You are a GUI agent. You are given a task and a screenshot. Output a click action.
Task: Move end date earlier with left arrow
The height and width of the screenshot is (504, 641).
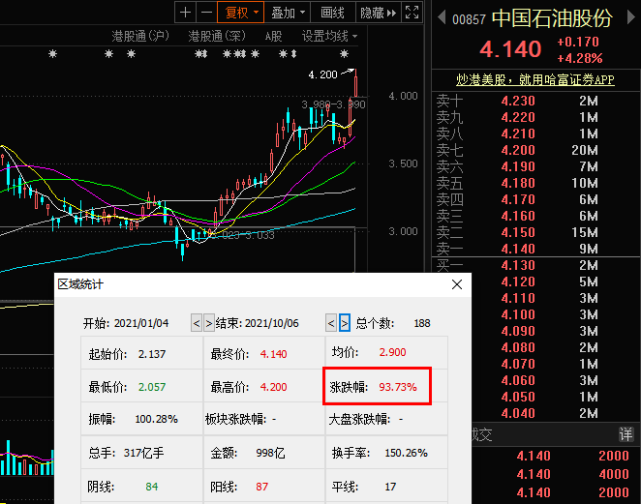coord(331,323)
